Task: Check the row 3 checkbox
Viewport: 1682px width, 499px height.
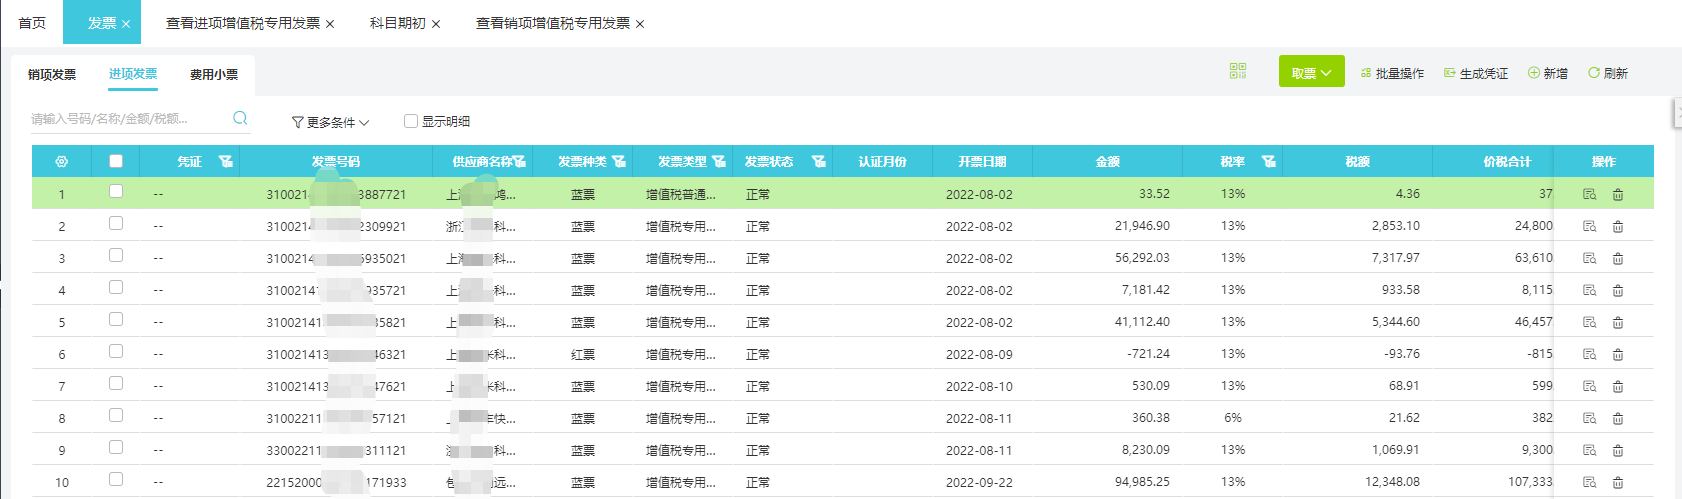Action: pyautogui.click(x=116, y=255)
